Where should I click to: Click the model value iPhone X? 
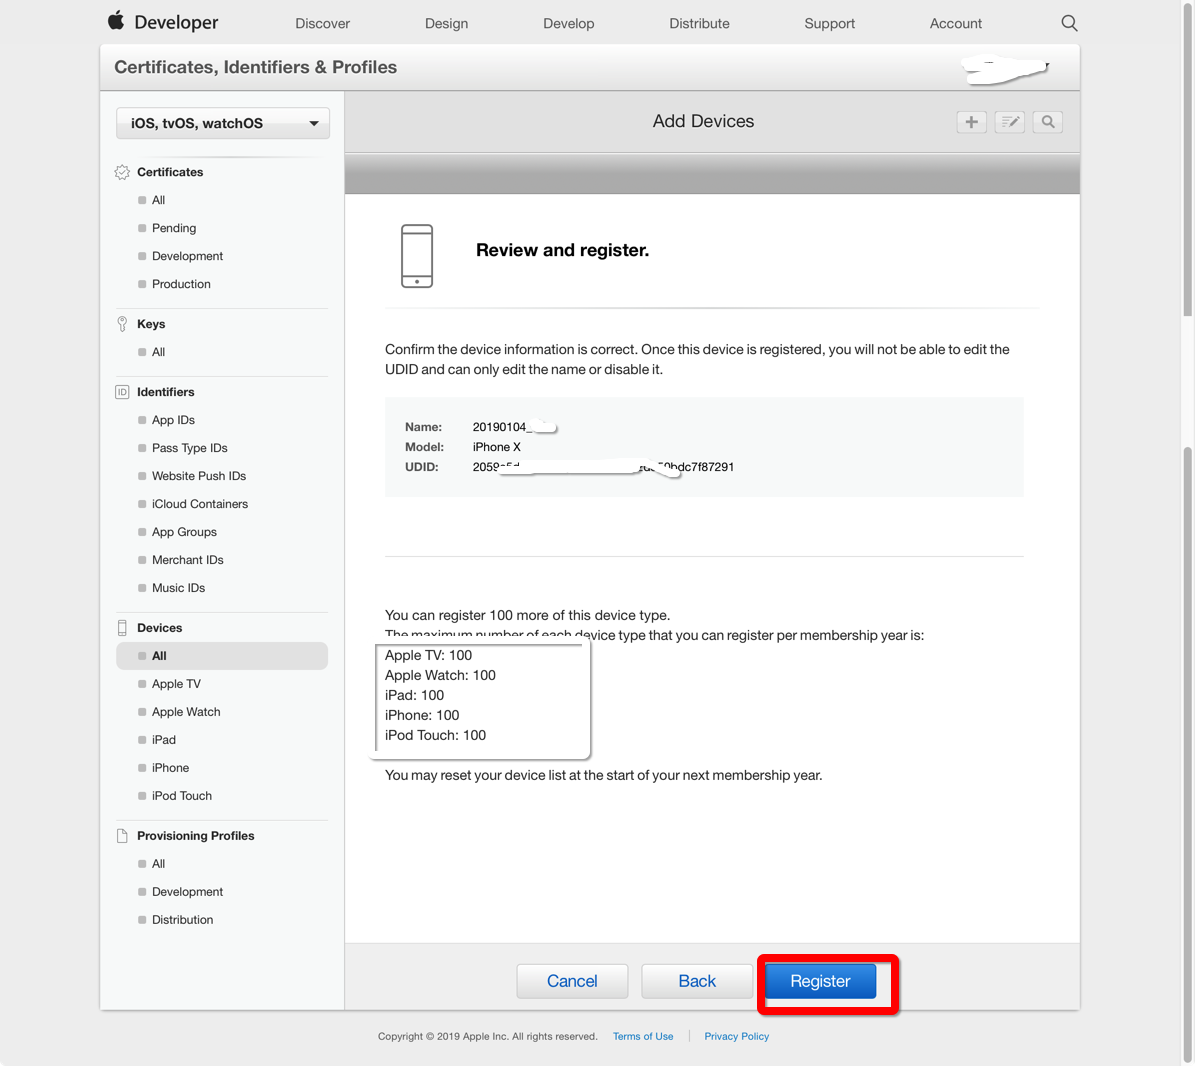click(x=496, y=447)
